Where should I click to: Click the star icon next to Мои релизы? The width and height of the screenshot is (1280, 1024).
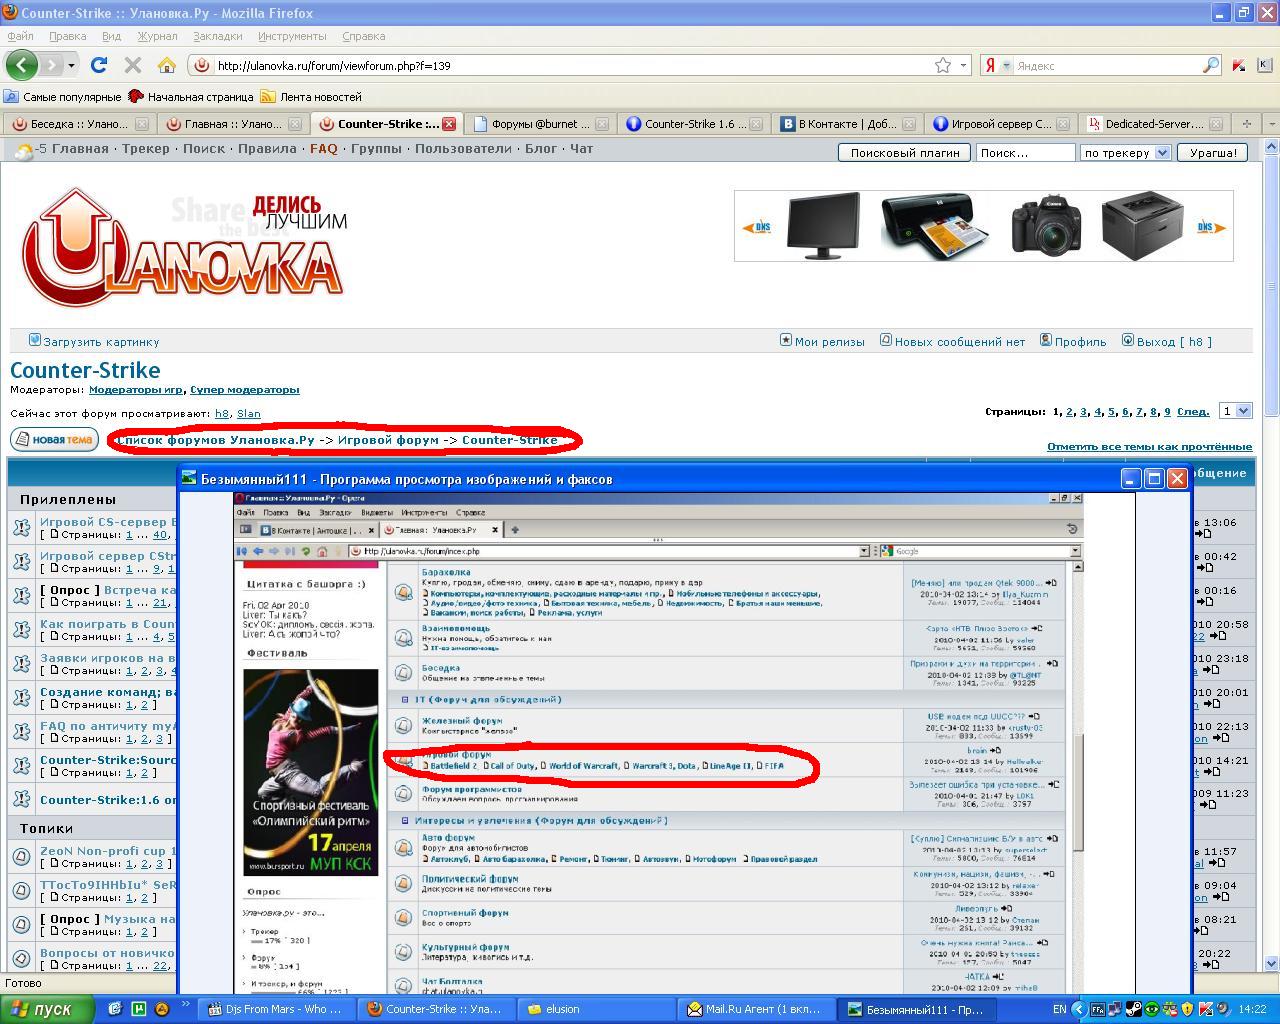click(x=786, y=340)
